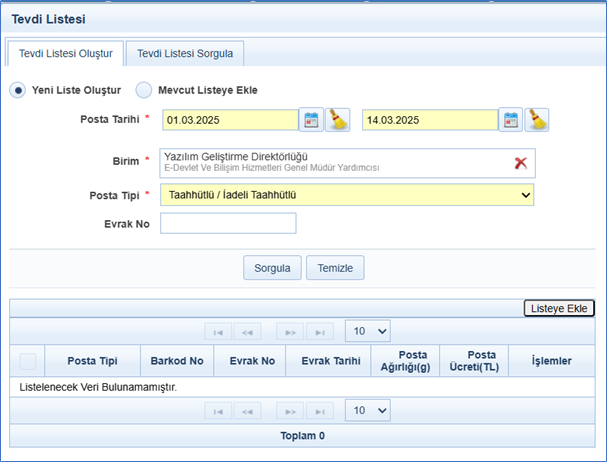Open the Tevdi Listesi Oluştur tab

65,53
